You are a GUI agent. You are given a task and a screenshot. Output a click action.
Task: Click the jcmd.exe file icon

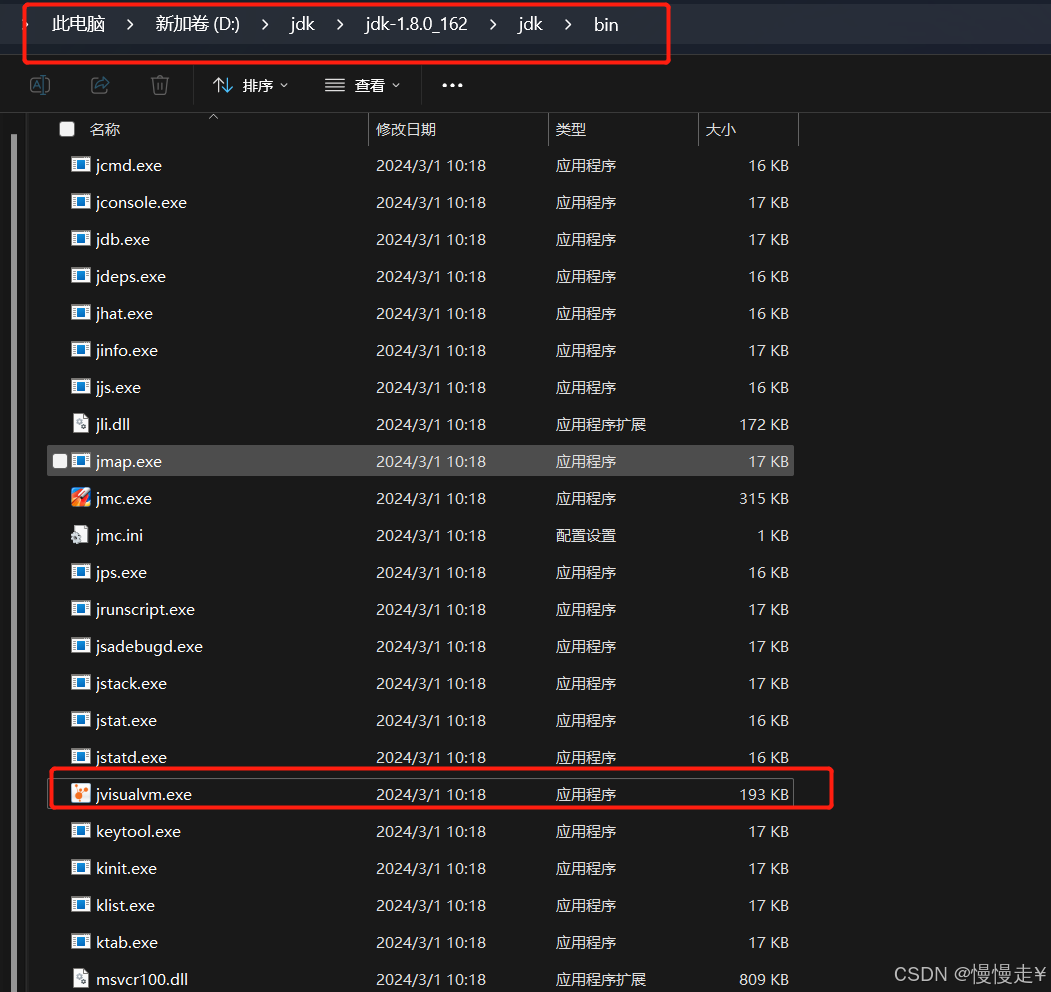tap(80, 164)
